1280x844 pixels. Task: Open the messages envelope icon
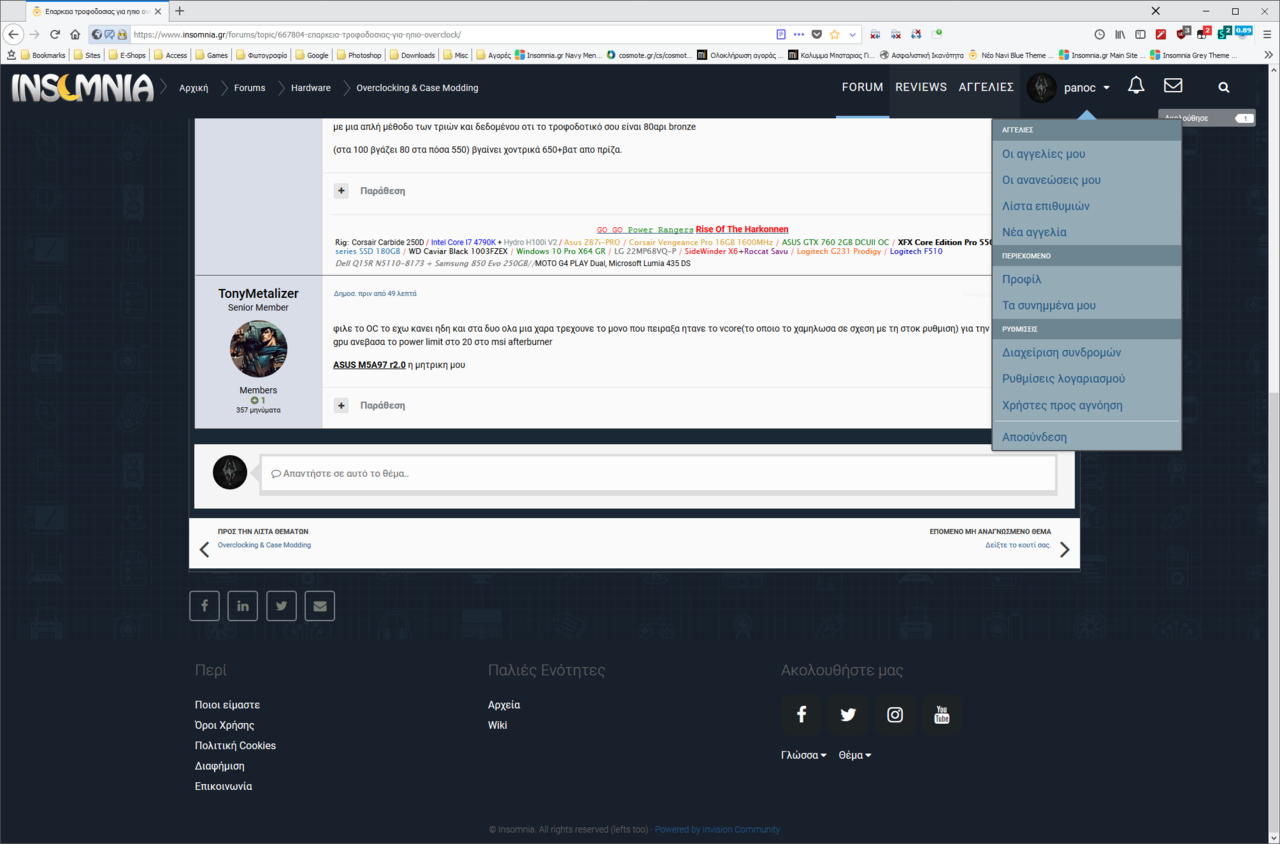click(1173, 86)
